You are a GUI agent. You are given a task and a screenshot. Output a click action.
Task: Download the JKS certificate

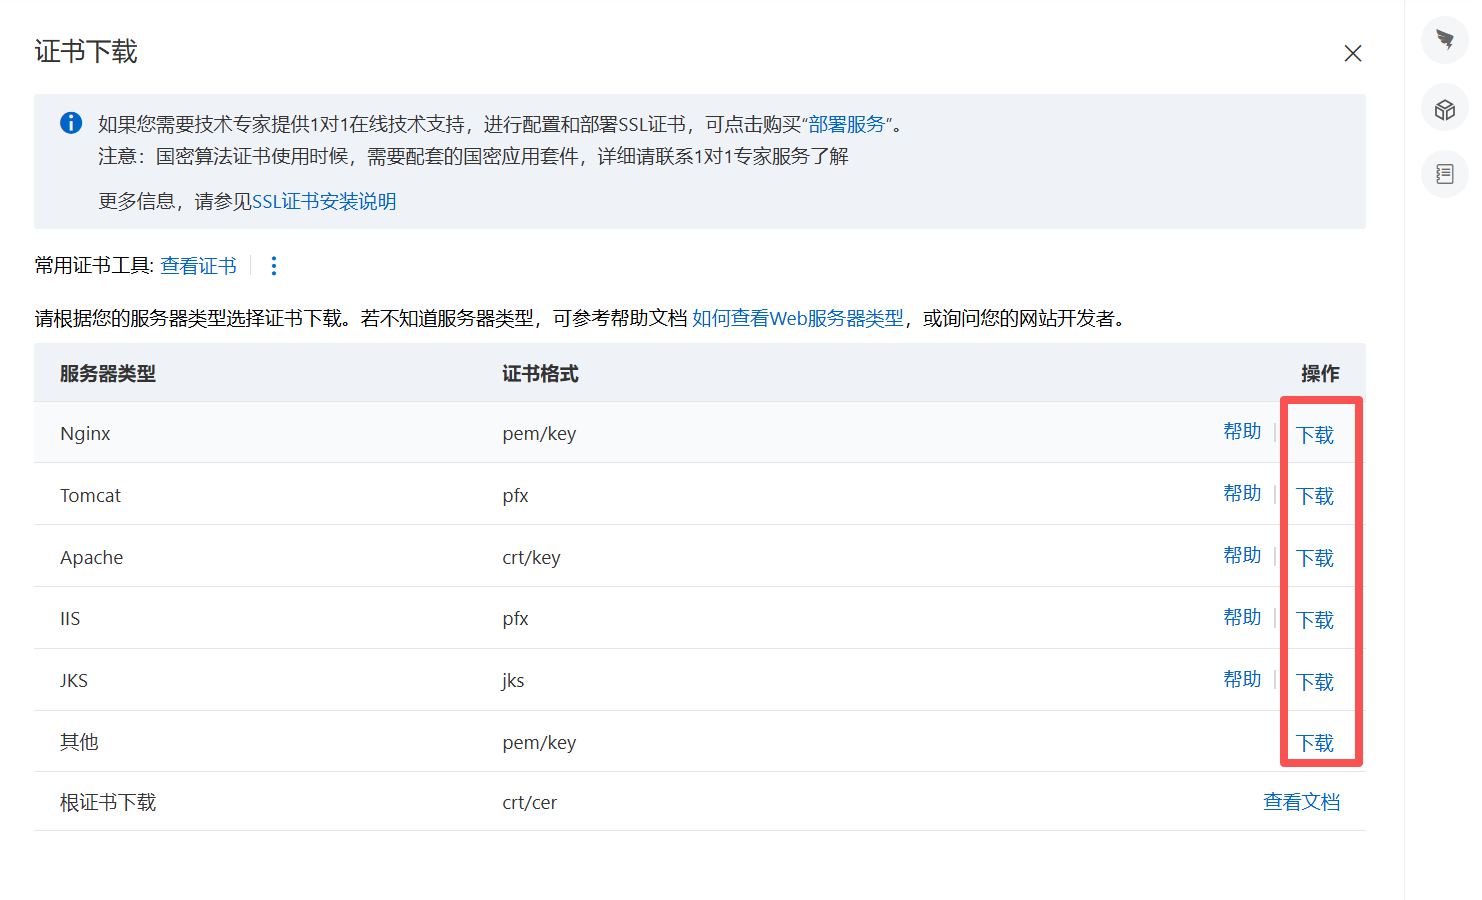point(1315,682)
